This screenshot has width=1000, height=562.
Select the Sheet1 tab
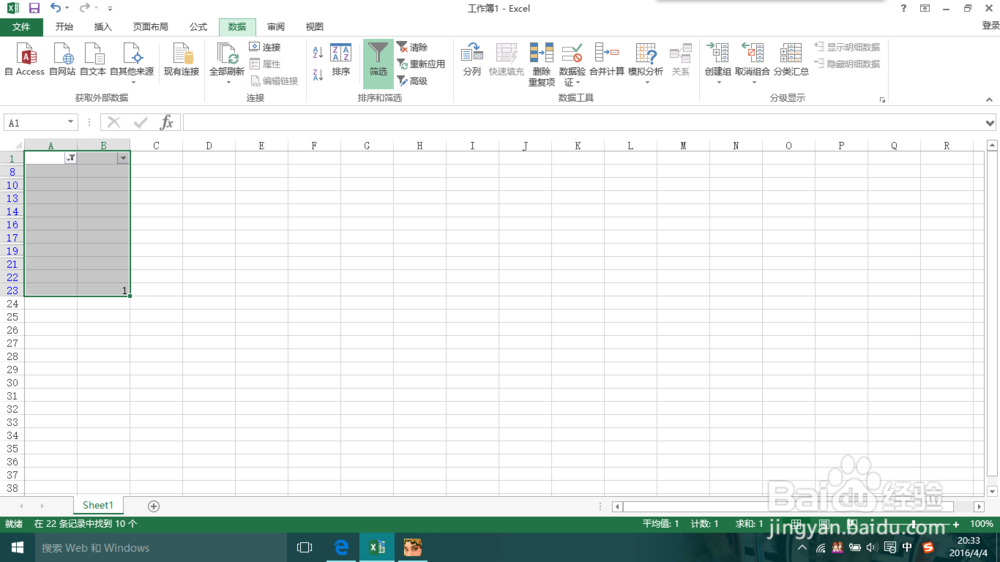click(x=98, y=505)
